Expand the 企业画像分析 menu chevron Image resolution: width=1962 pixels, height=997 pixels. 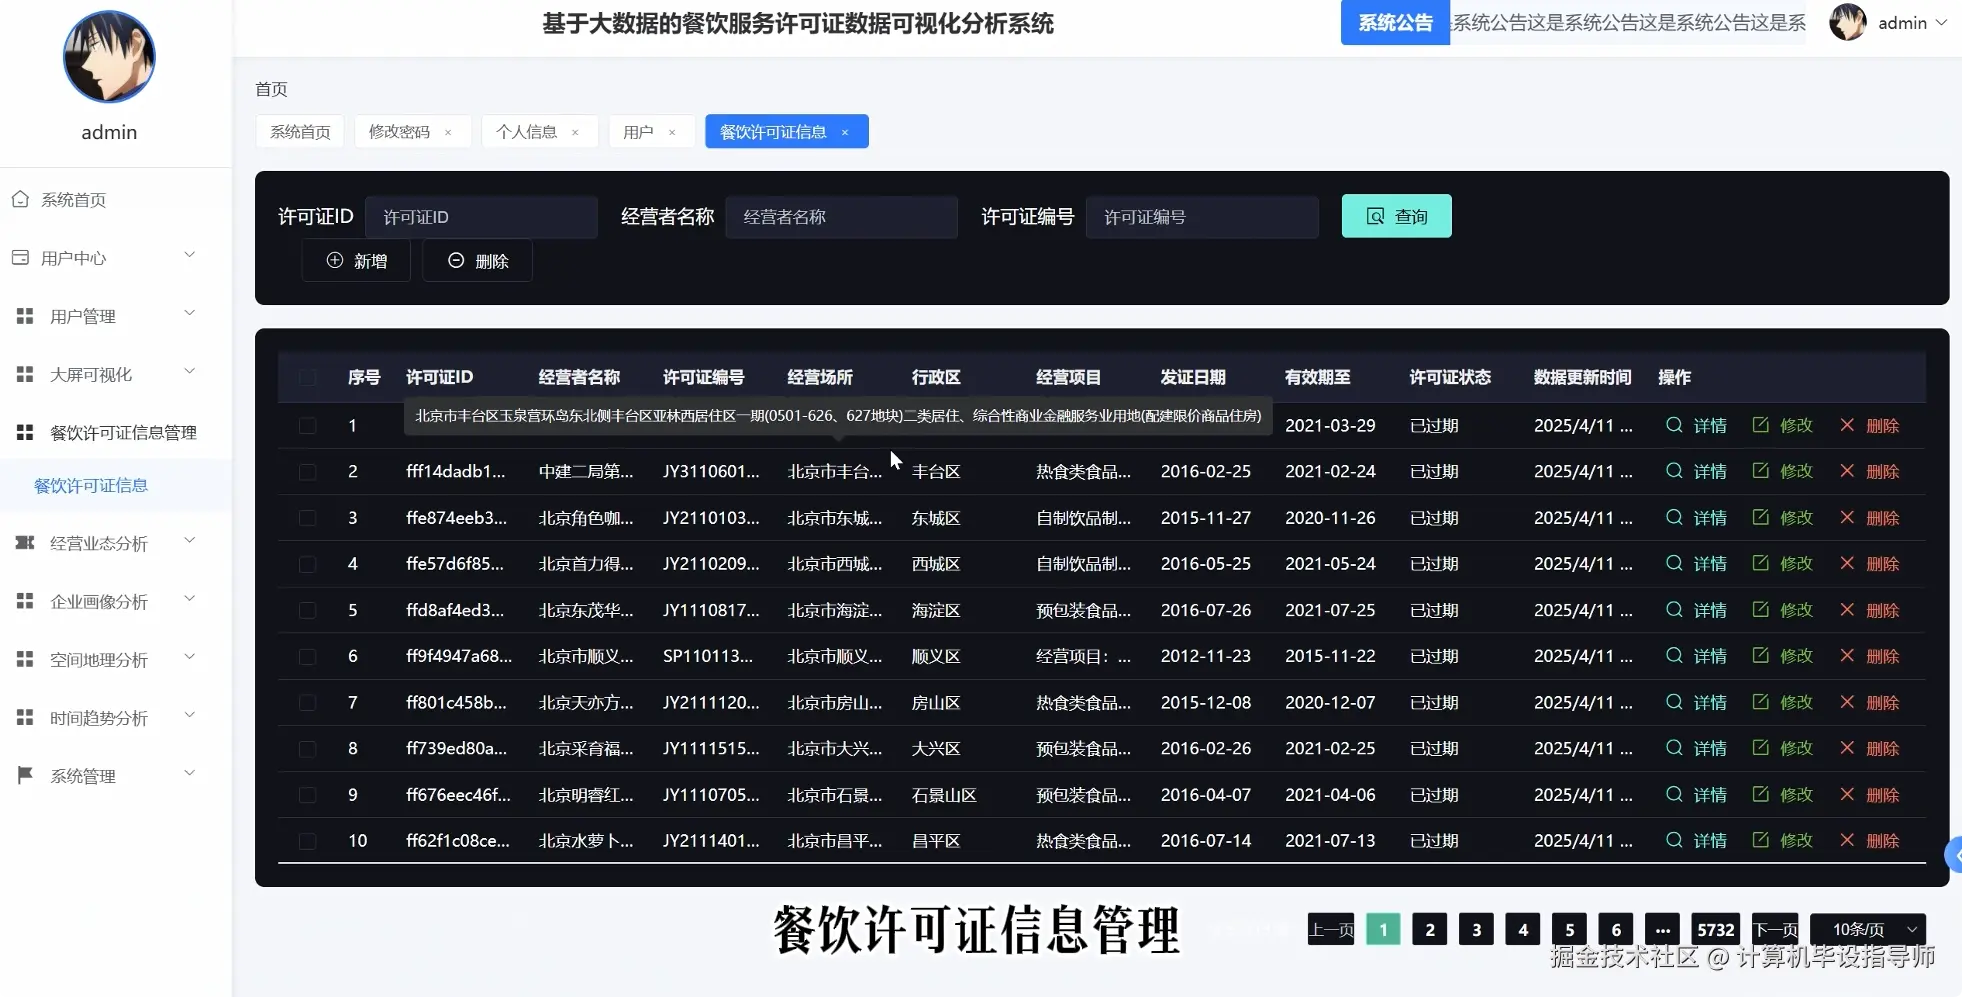coord(189,598)
